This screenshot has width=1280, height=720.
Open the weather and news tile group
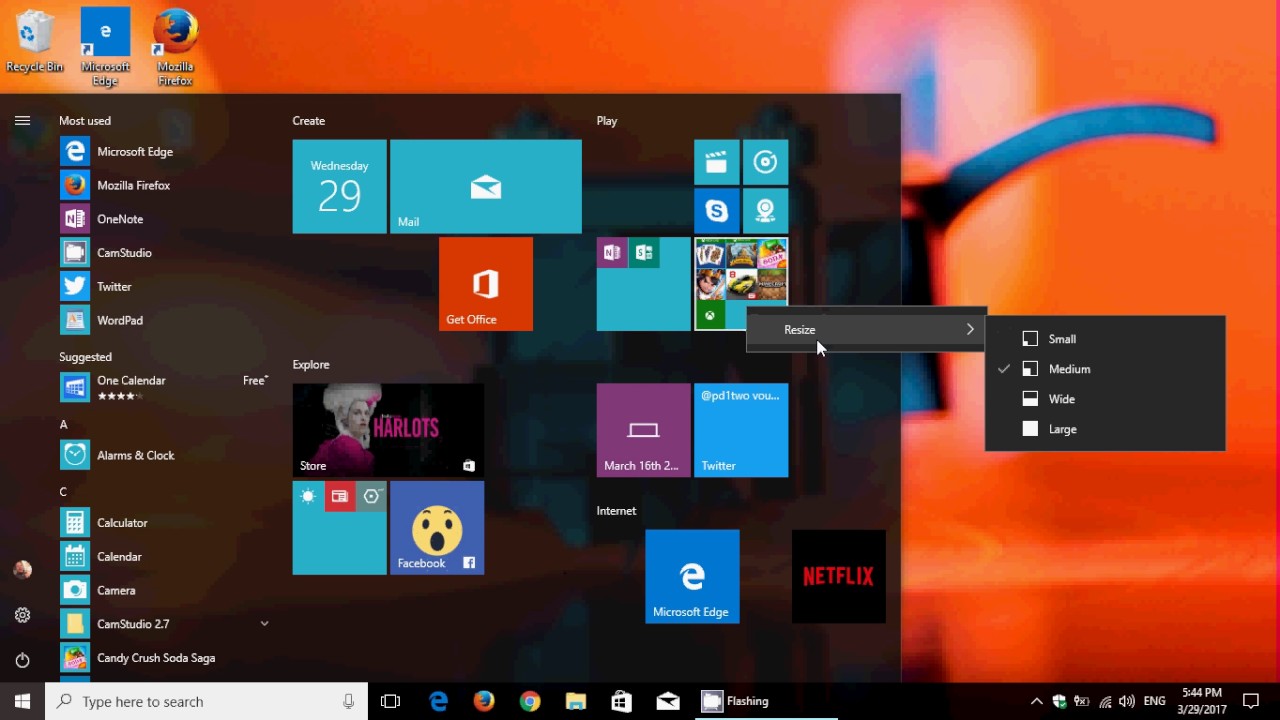[x=339, y=528]
